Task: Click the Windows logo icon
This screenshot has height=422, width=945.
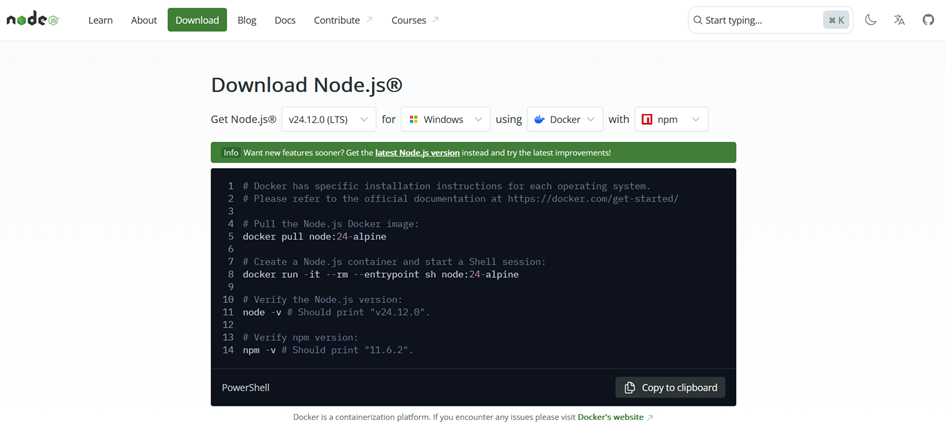Action: 413,119
